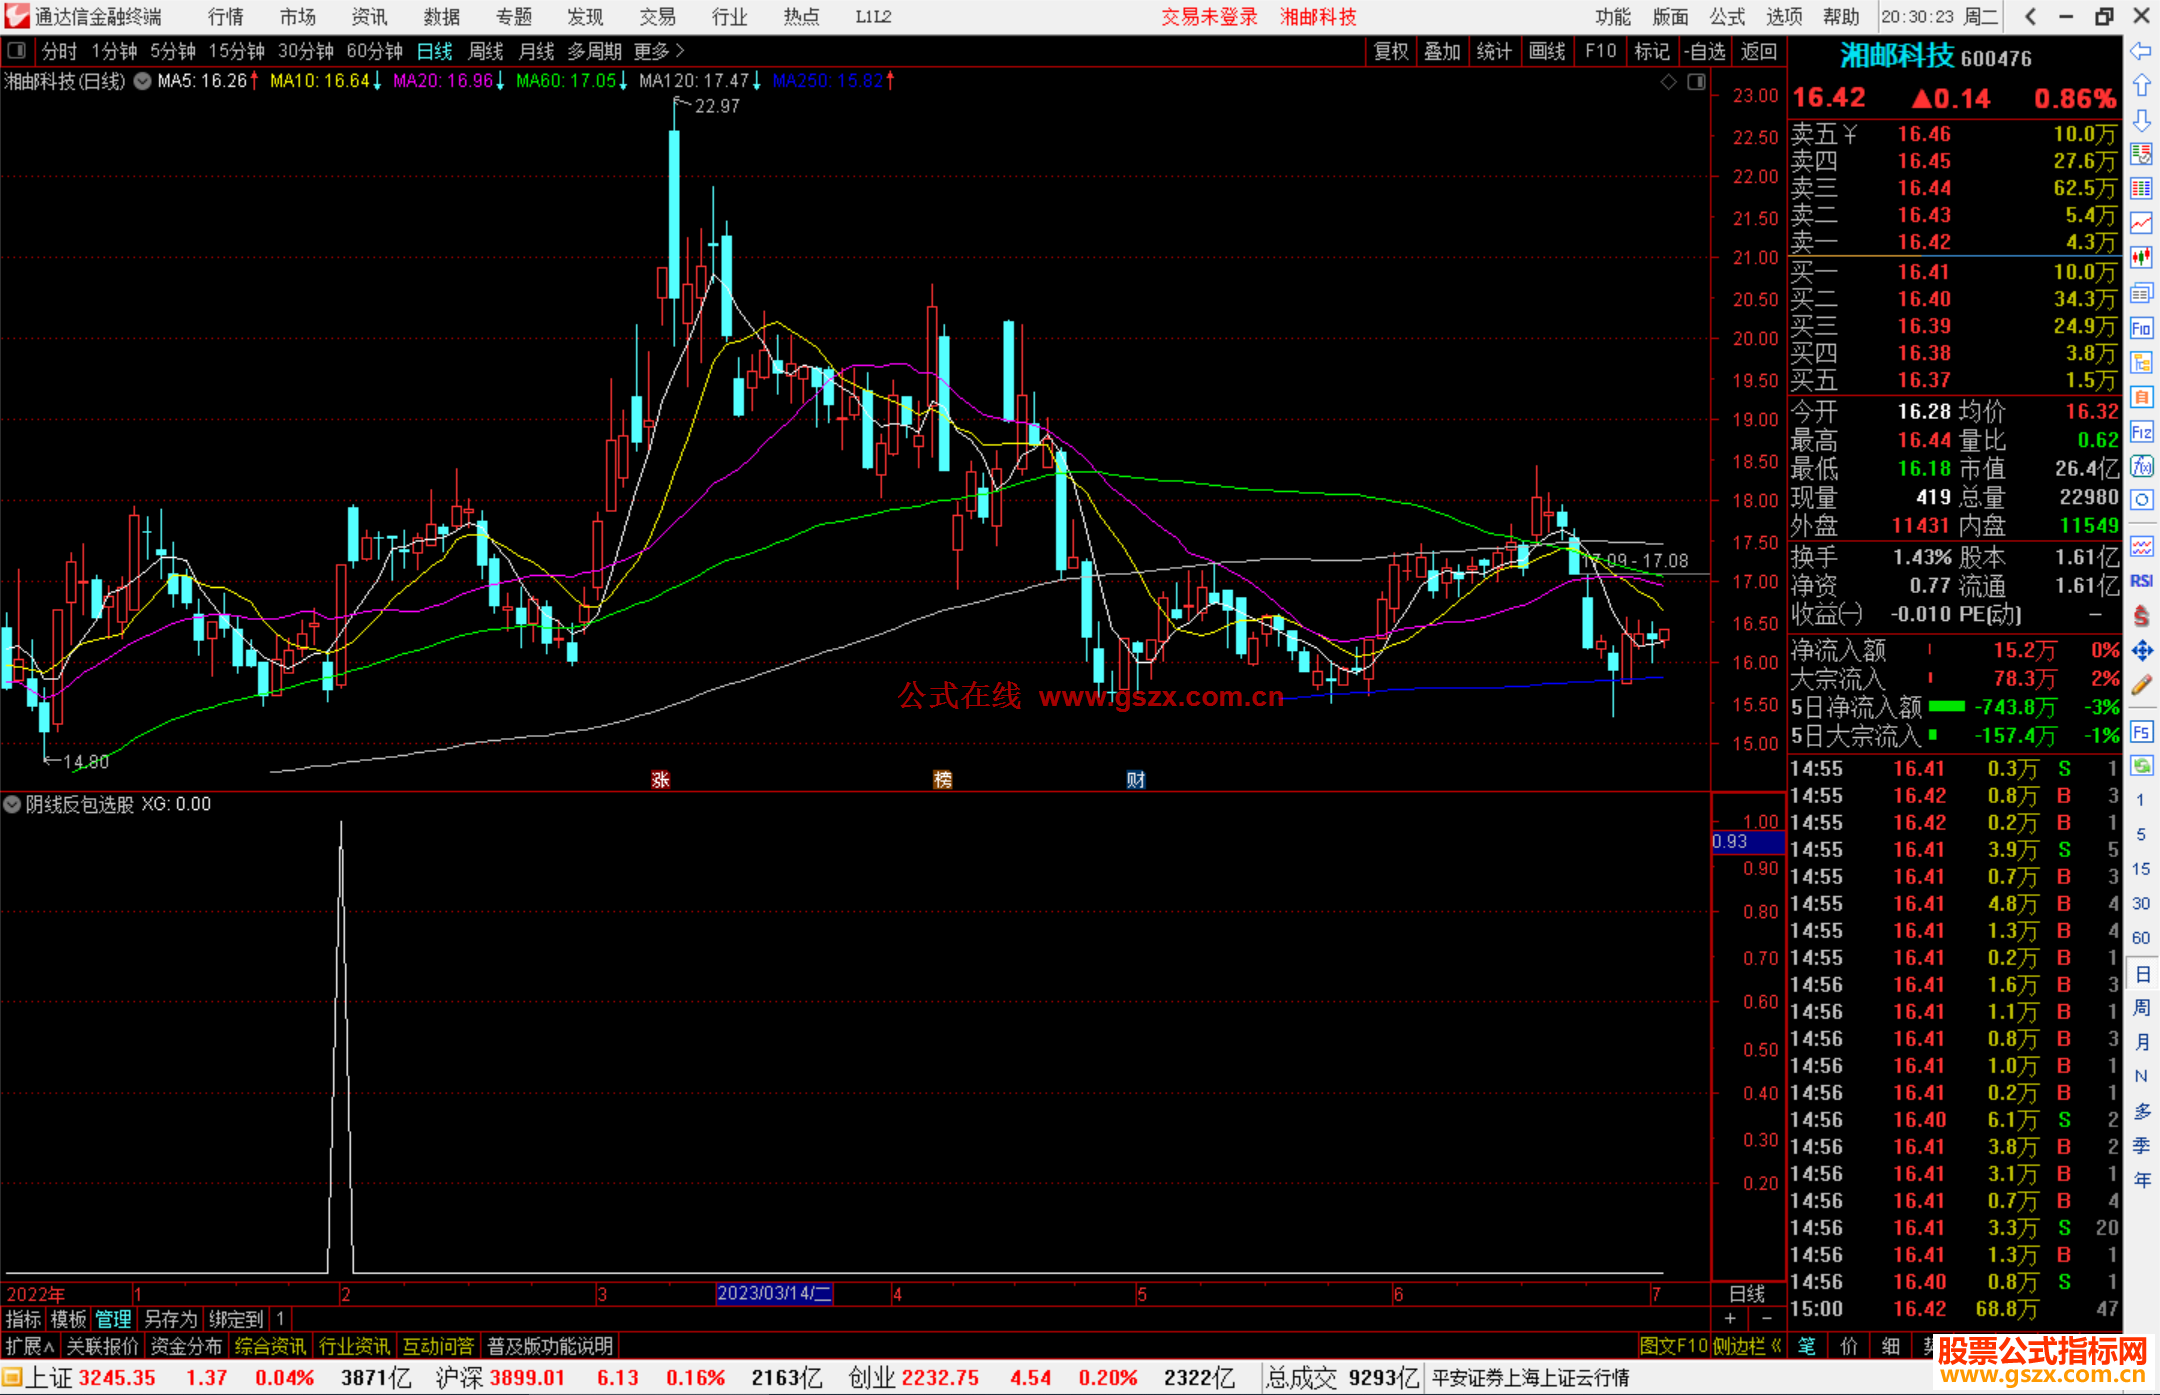The height and width of the screenshot is (1395, 2160).
Task: Toggle the MA indicator settings circle icon
Action: pyautogui.click(x=143, y=81)
